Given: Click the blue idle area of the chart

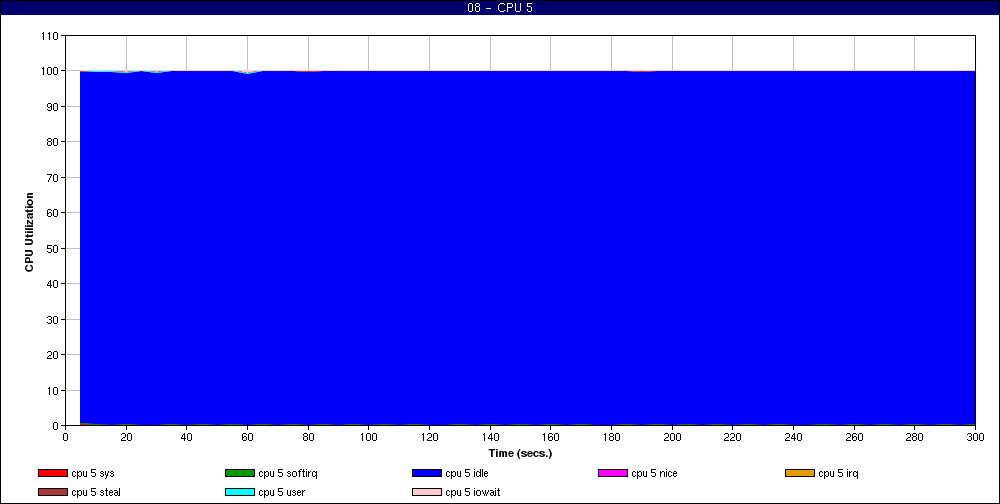Looking at the screenshot, I should tap(527, 248).
